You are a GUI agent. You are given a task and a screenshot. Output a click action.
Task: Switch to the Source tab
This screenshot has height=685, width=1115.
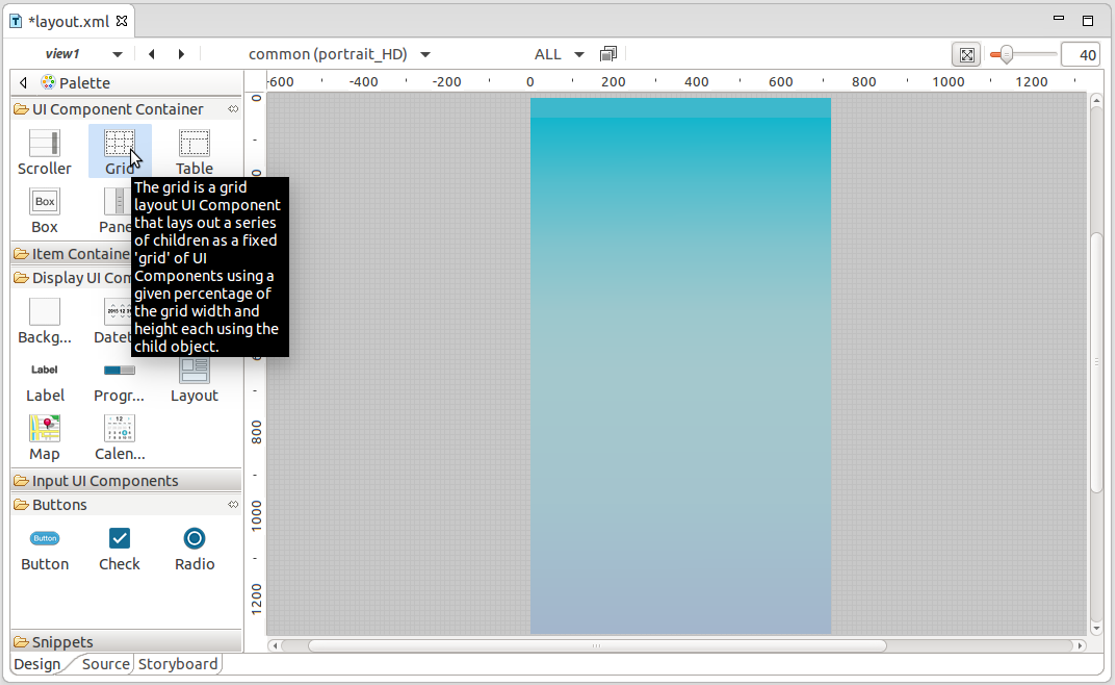coord(105,664)
